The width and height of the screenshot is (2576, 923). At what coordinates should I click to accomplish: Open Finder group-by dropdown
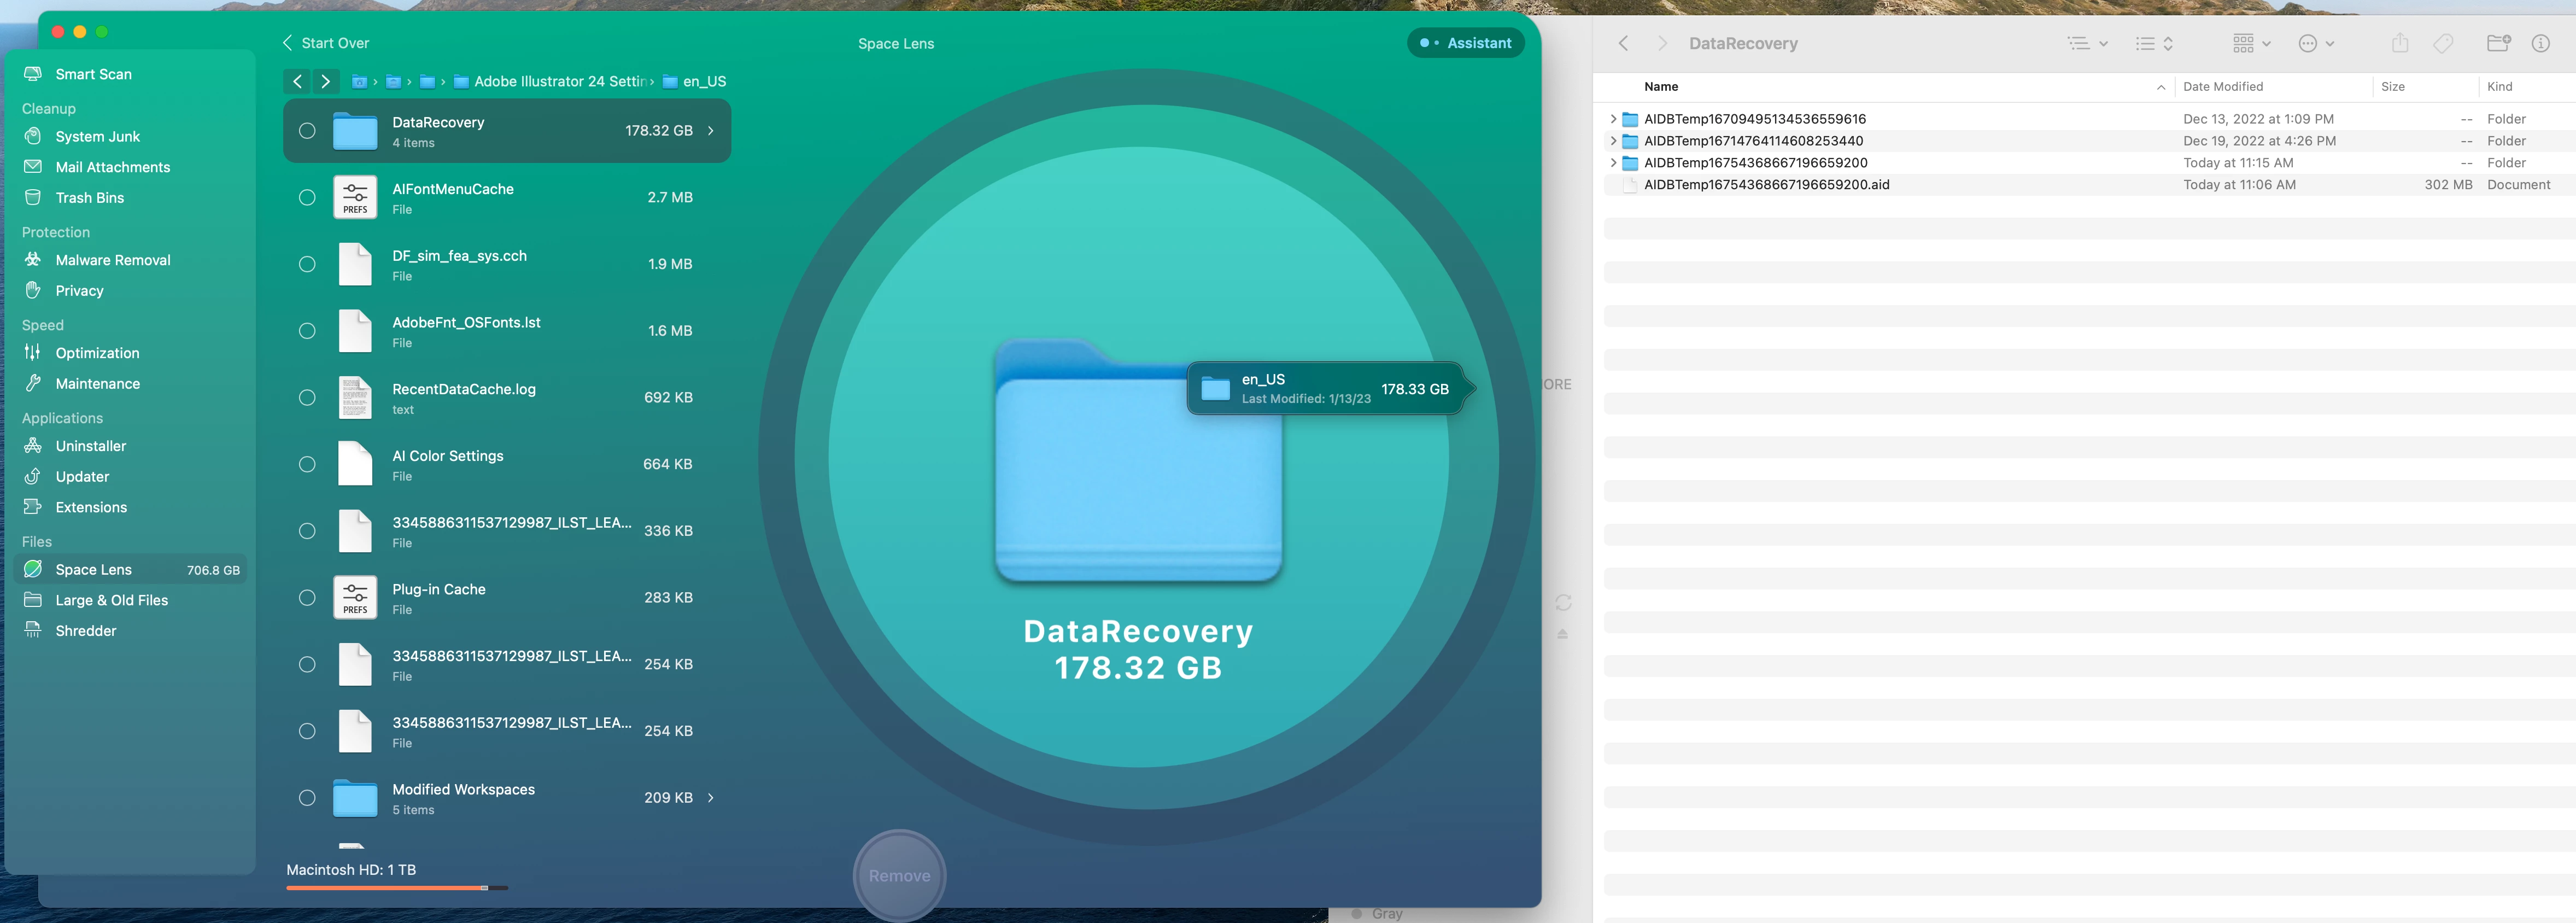(2251, 43)
